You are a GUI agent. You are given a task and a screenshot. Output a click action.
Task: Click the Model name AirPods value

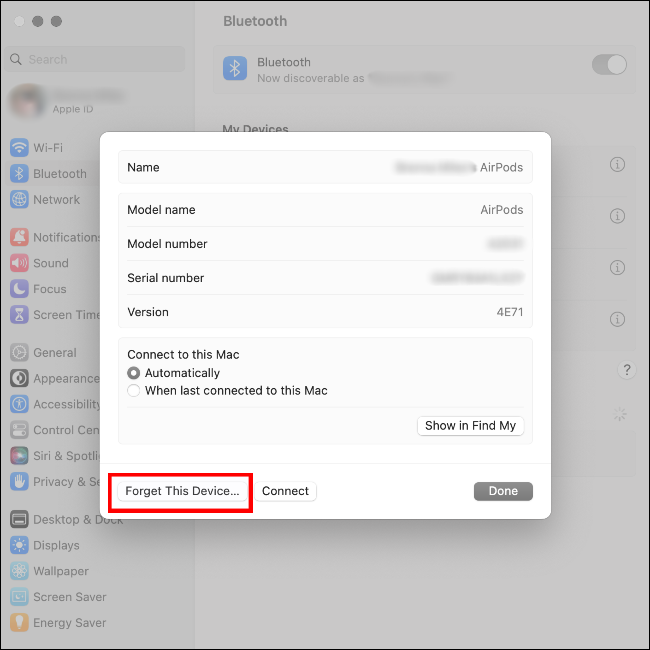point(502,210)
